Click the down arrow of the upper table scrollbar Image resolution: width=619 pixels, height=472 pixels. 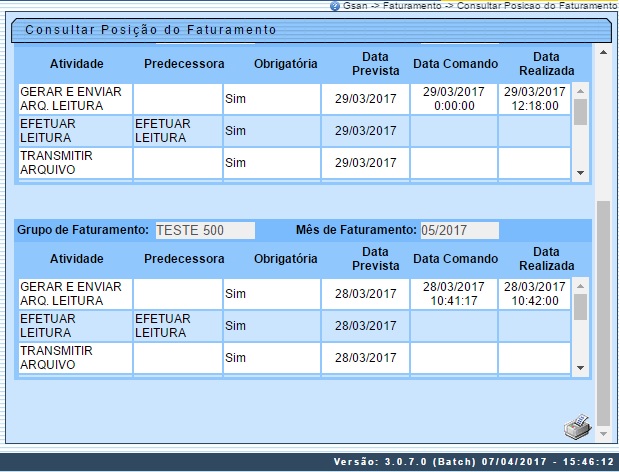(x=580, y=173)
